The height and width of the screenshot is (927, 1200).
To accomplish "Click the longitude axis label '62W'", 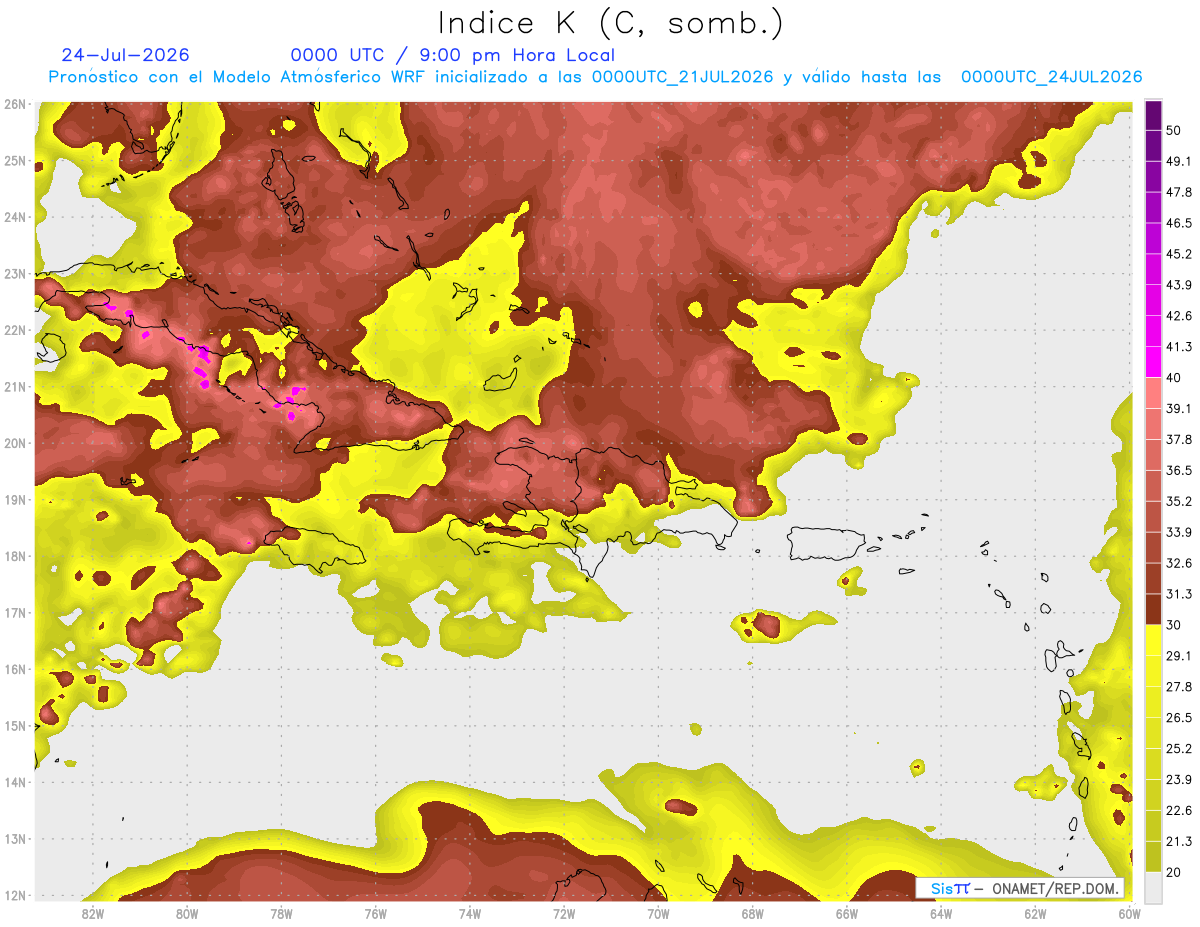I will [x=1035, y=913].
